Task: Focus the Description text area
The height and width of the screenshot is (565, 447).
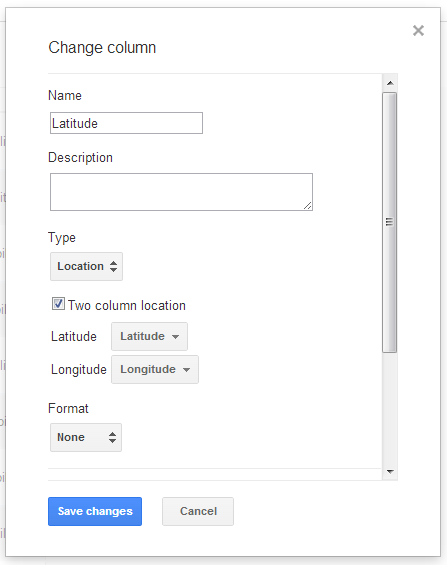Action: (x=181, y=192)
